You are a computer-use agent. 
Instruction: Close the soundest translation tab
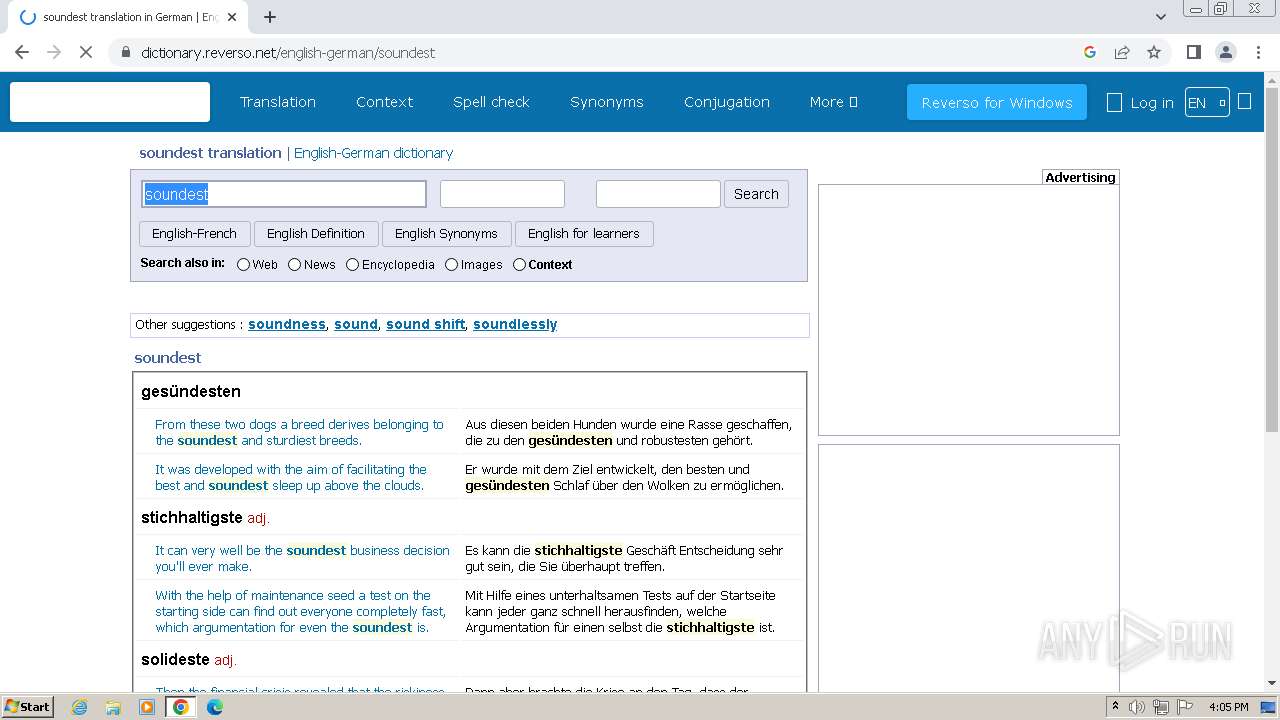coord(232,17)
